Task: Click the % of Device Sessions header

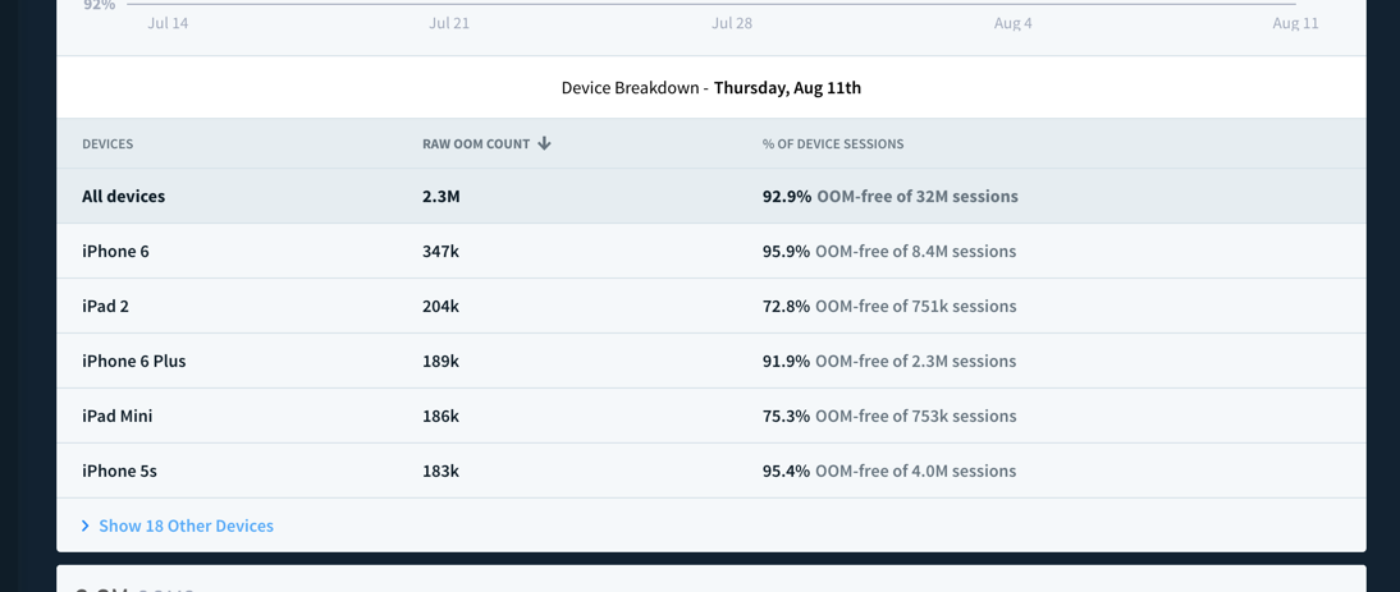Action: point(832,144)
